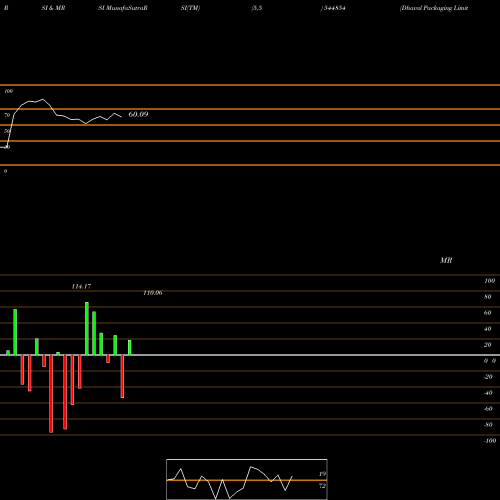Click the 110.06 value label

[x=153, y=293]
